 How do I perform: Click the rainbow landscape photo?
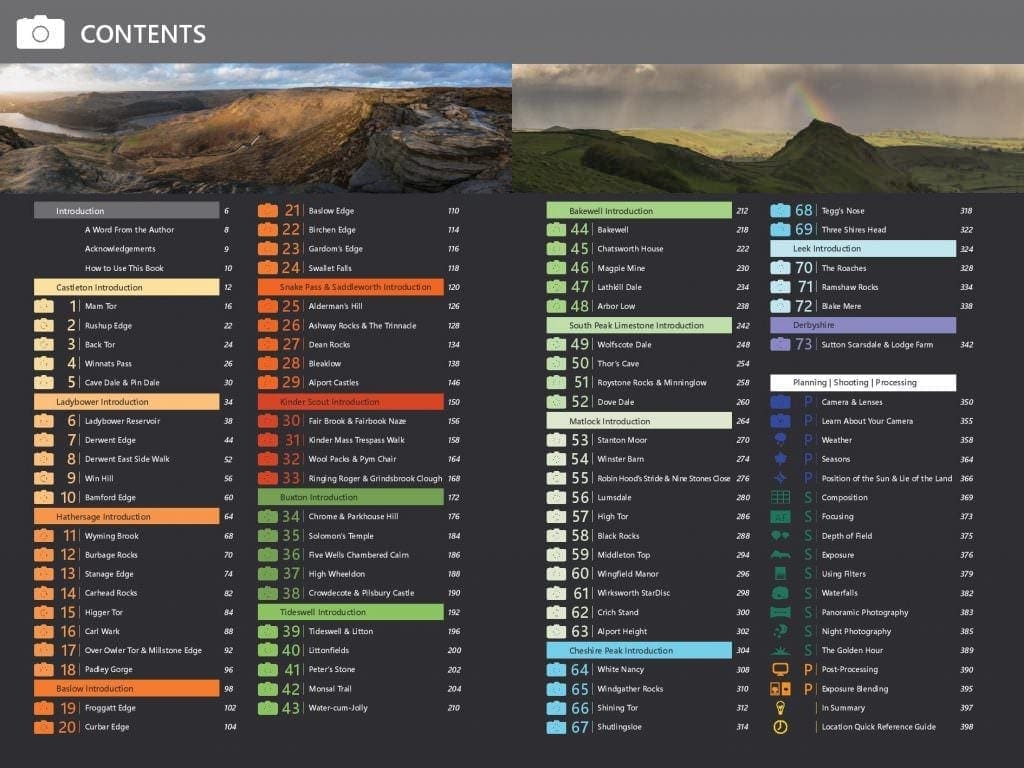767,128
